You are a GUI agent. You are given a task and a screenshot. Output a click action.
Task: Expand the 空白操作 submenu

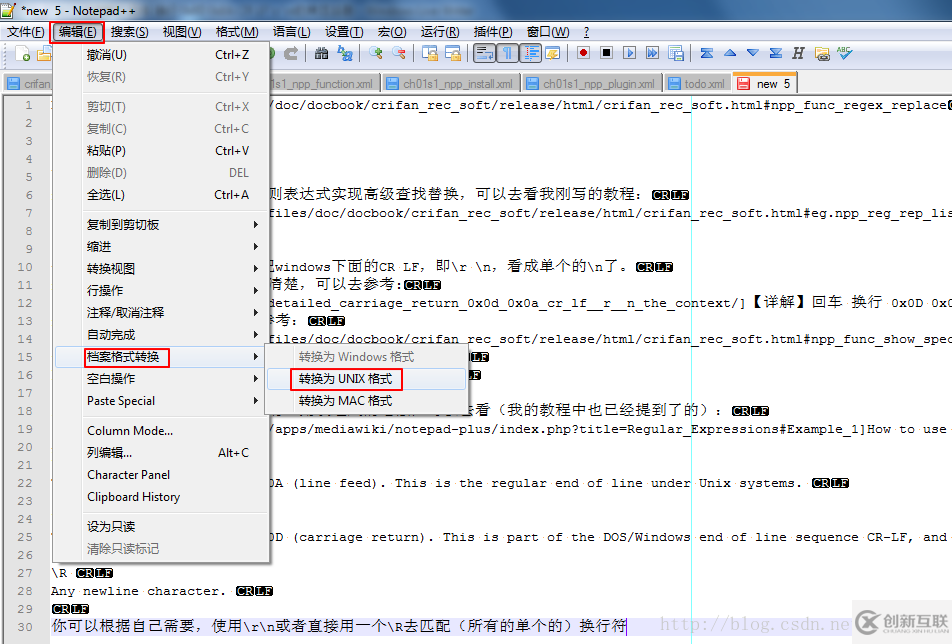click(162, 379)
